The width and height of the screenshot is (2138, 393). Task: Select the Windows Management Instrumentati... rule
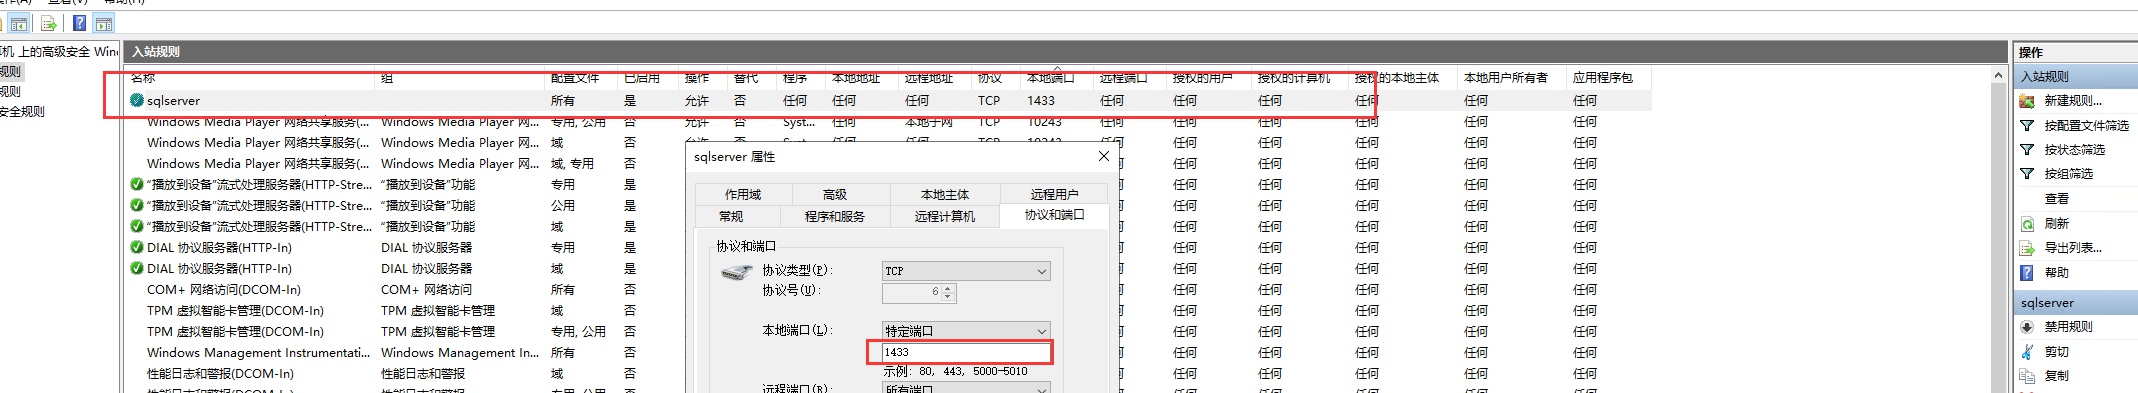point(258,352)
